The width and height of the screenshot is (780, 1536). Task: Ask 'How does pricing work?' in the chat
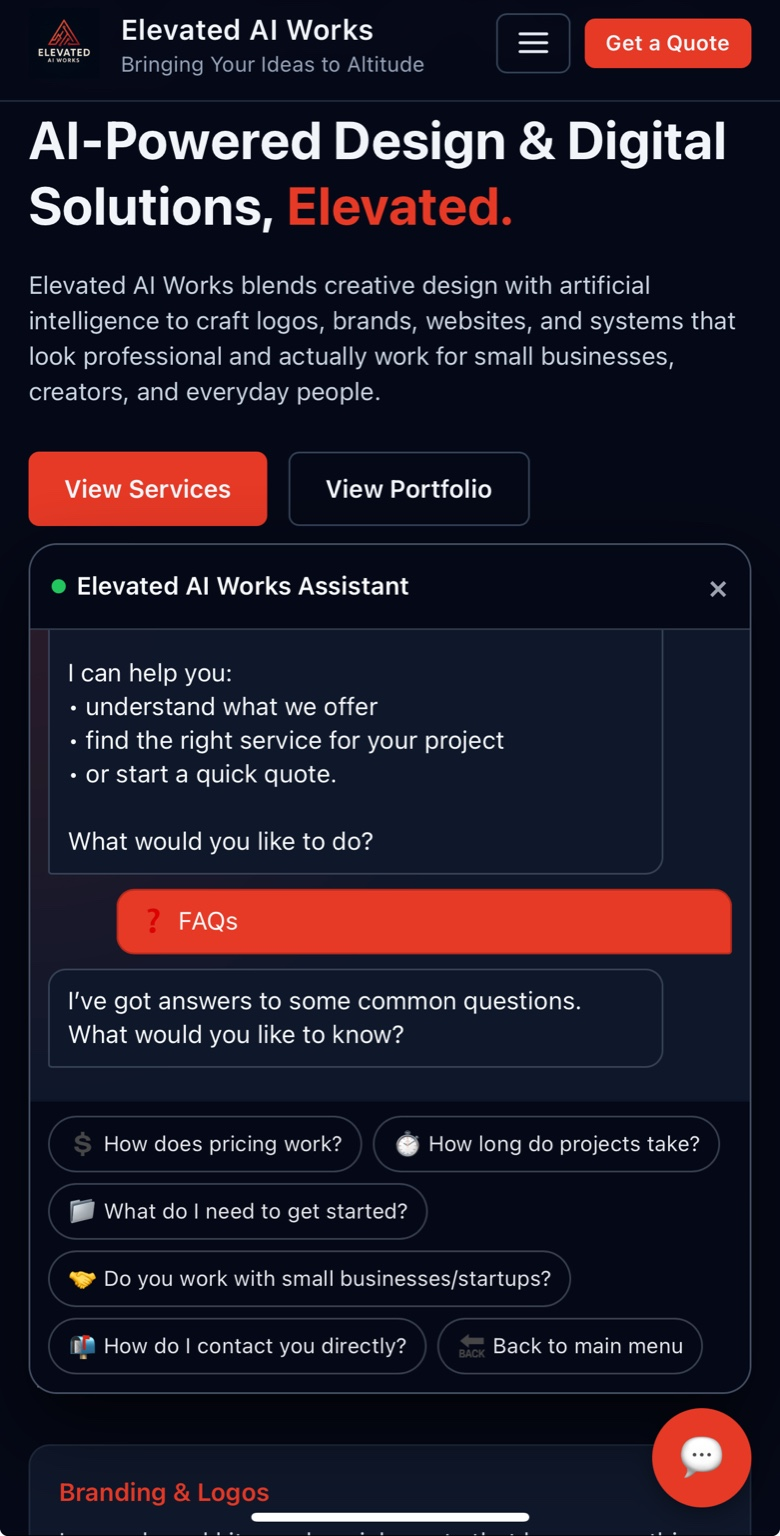click(205, 1144)
